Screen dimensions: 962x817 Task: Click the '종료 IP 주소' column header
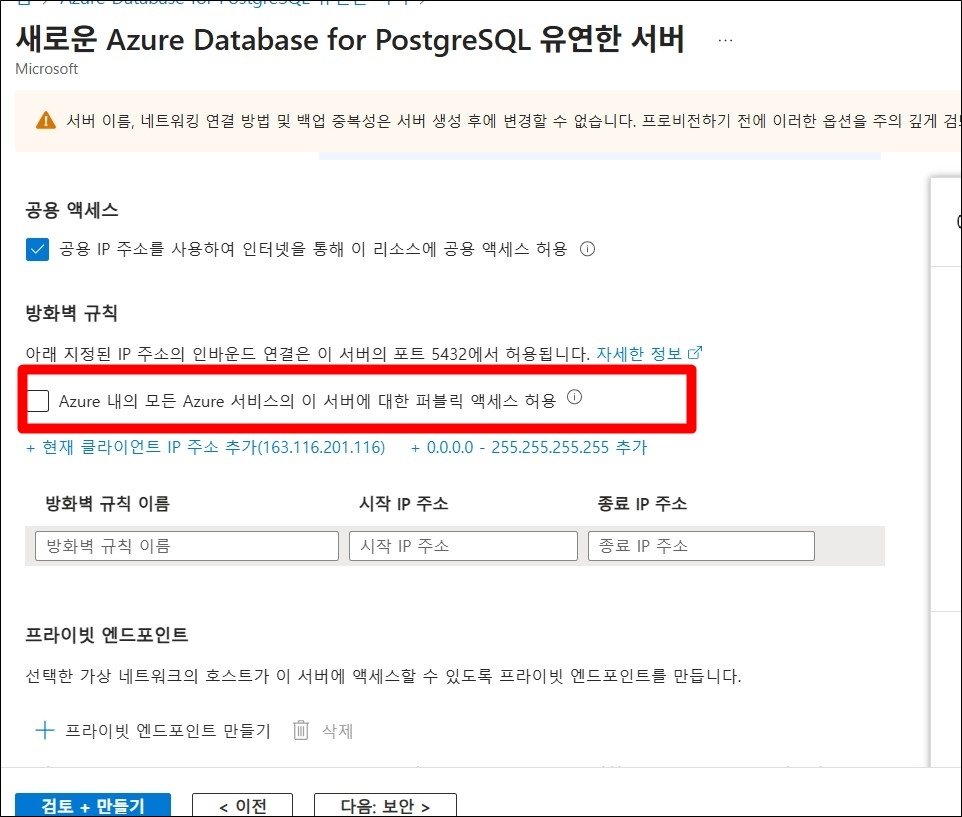tap(642, 504)
